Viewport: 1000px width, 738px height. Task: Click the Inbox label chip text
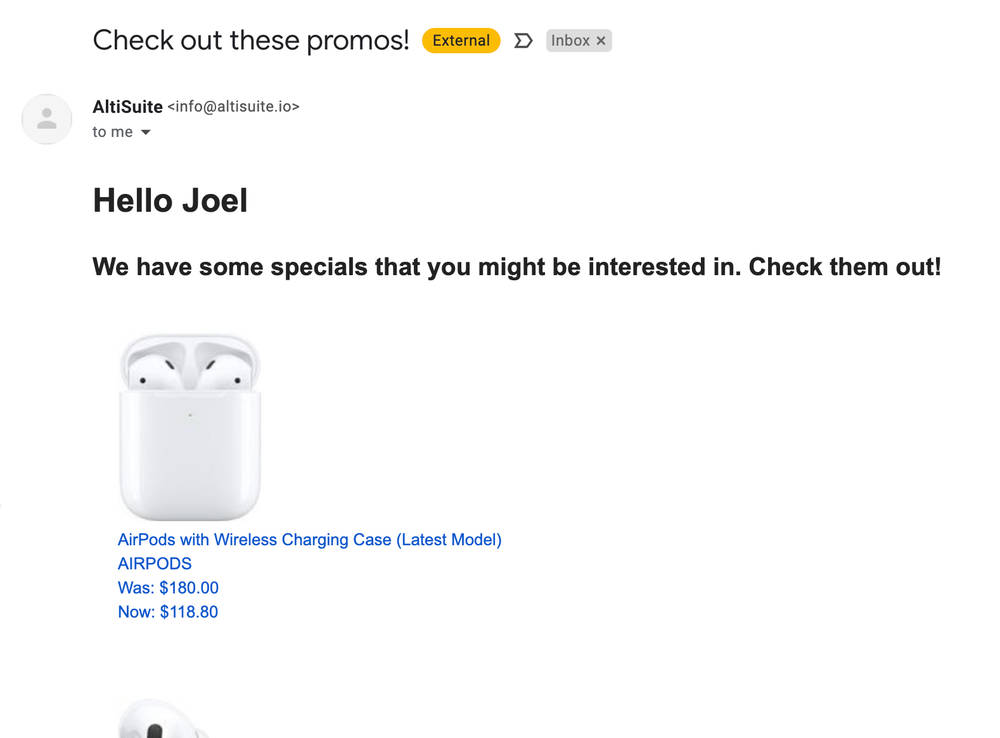pyautogui.click(x=570, y=41)
